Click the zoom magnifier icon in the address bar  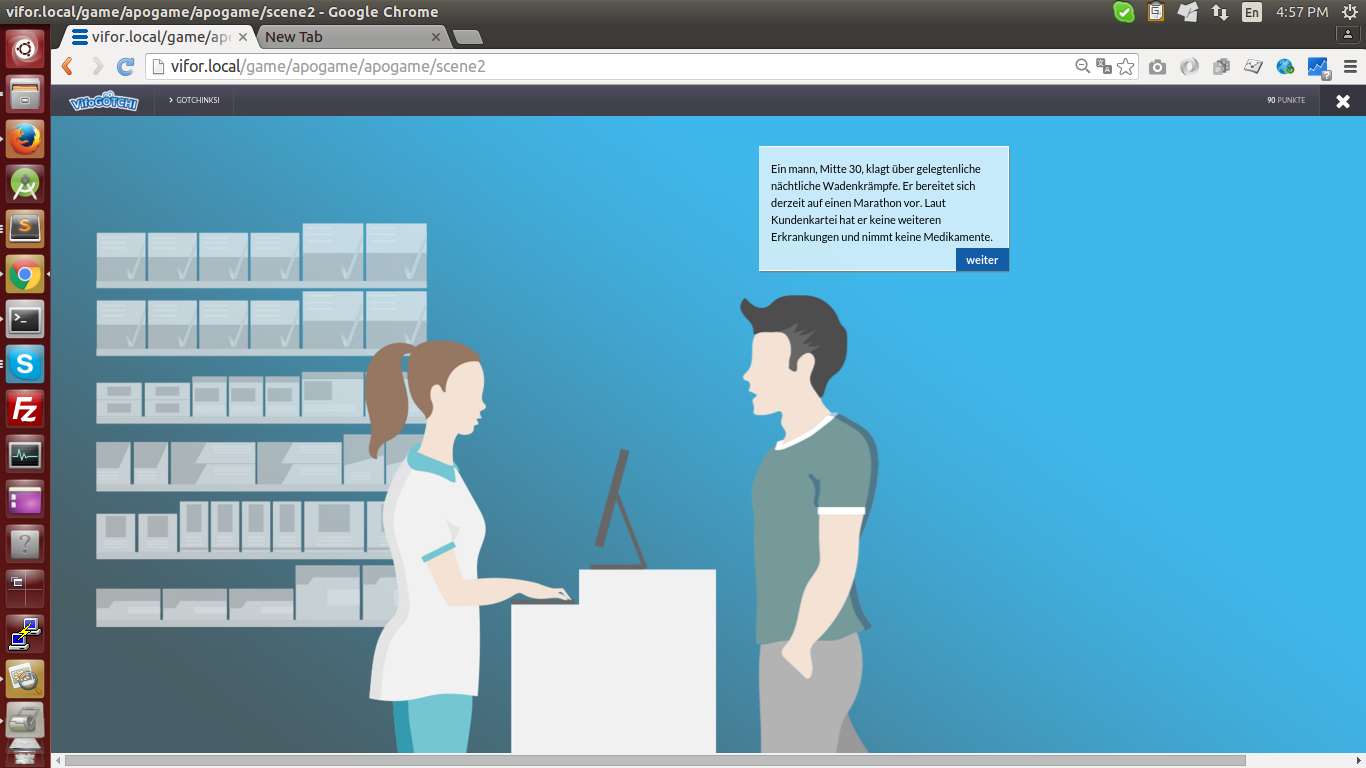[1082, 67]
